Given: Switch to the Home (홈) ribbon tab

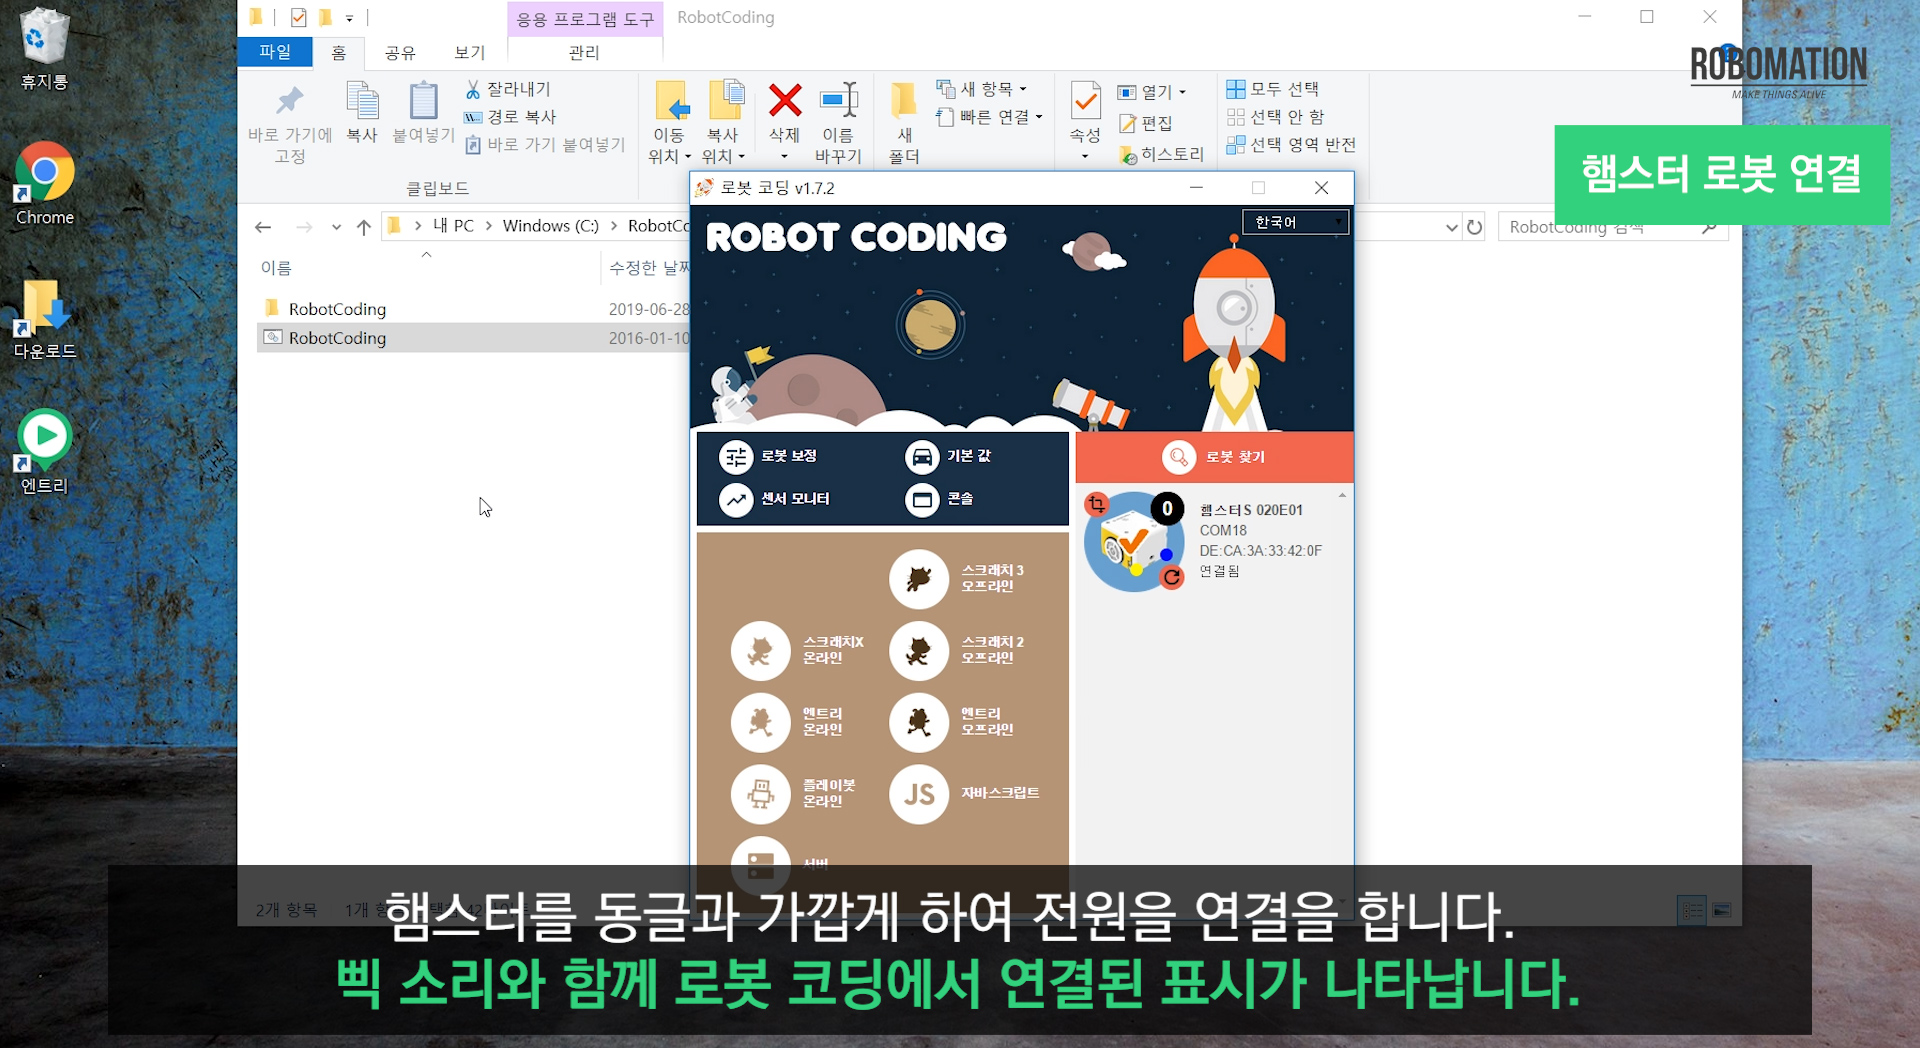Looking at the screenshot, I should (339, 52).
